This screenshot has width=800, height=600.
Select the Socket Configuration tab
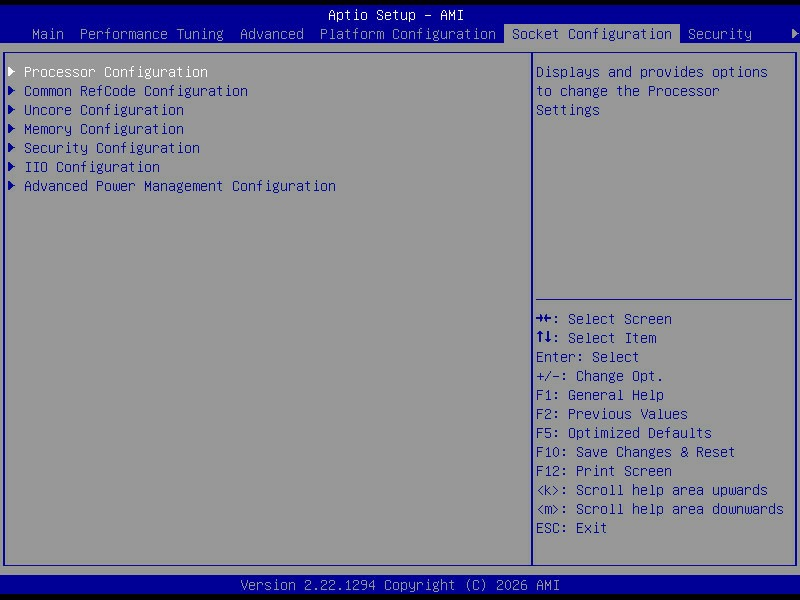click(x=592, y=34)
